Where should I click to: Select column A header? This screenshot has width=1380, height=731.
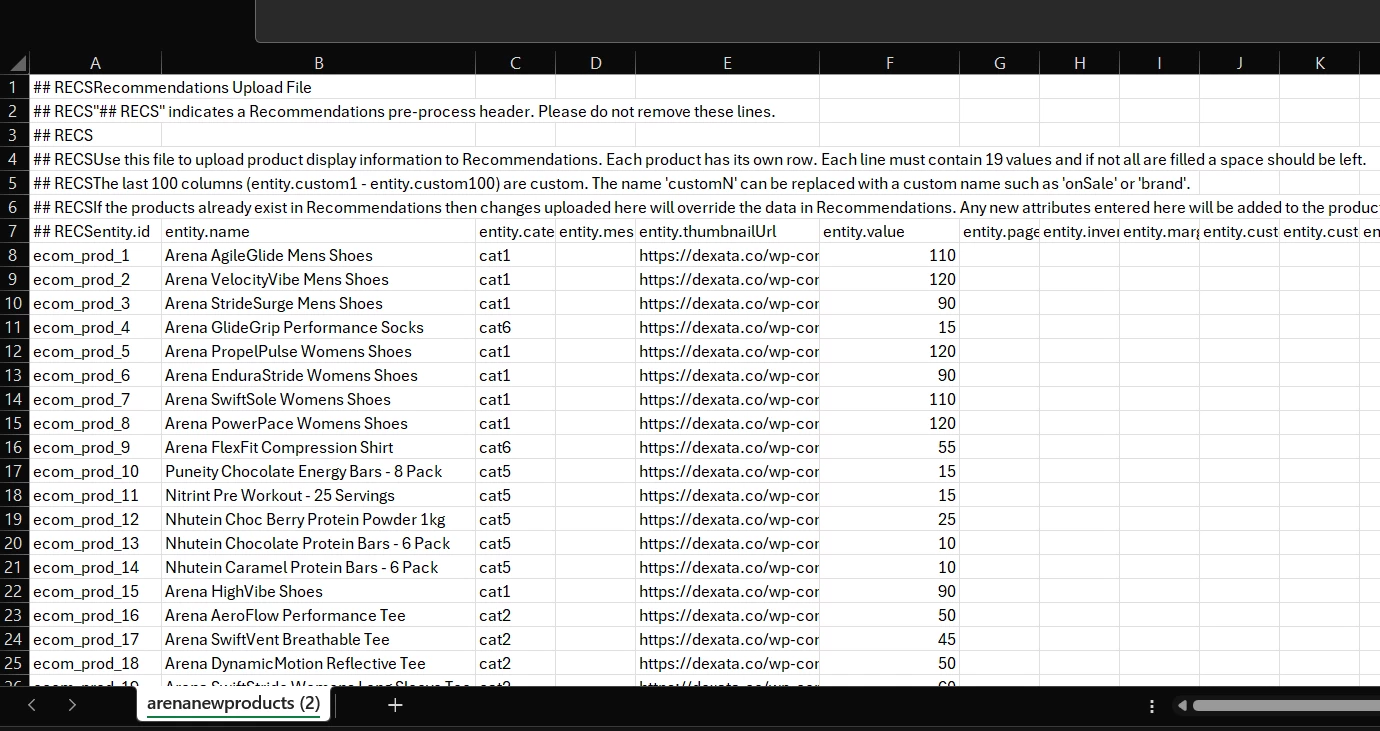95,63
